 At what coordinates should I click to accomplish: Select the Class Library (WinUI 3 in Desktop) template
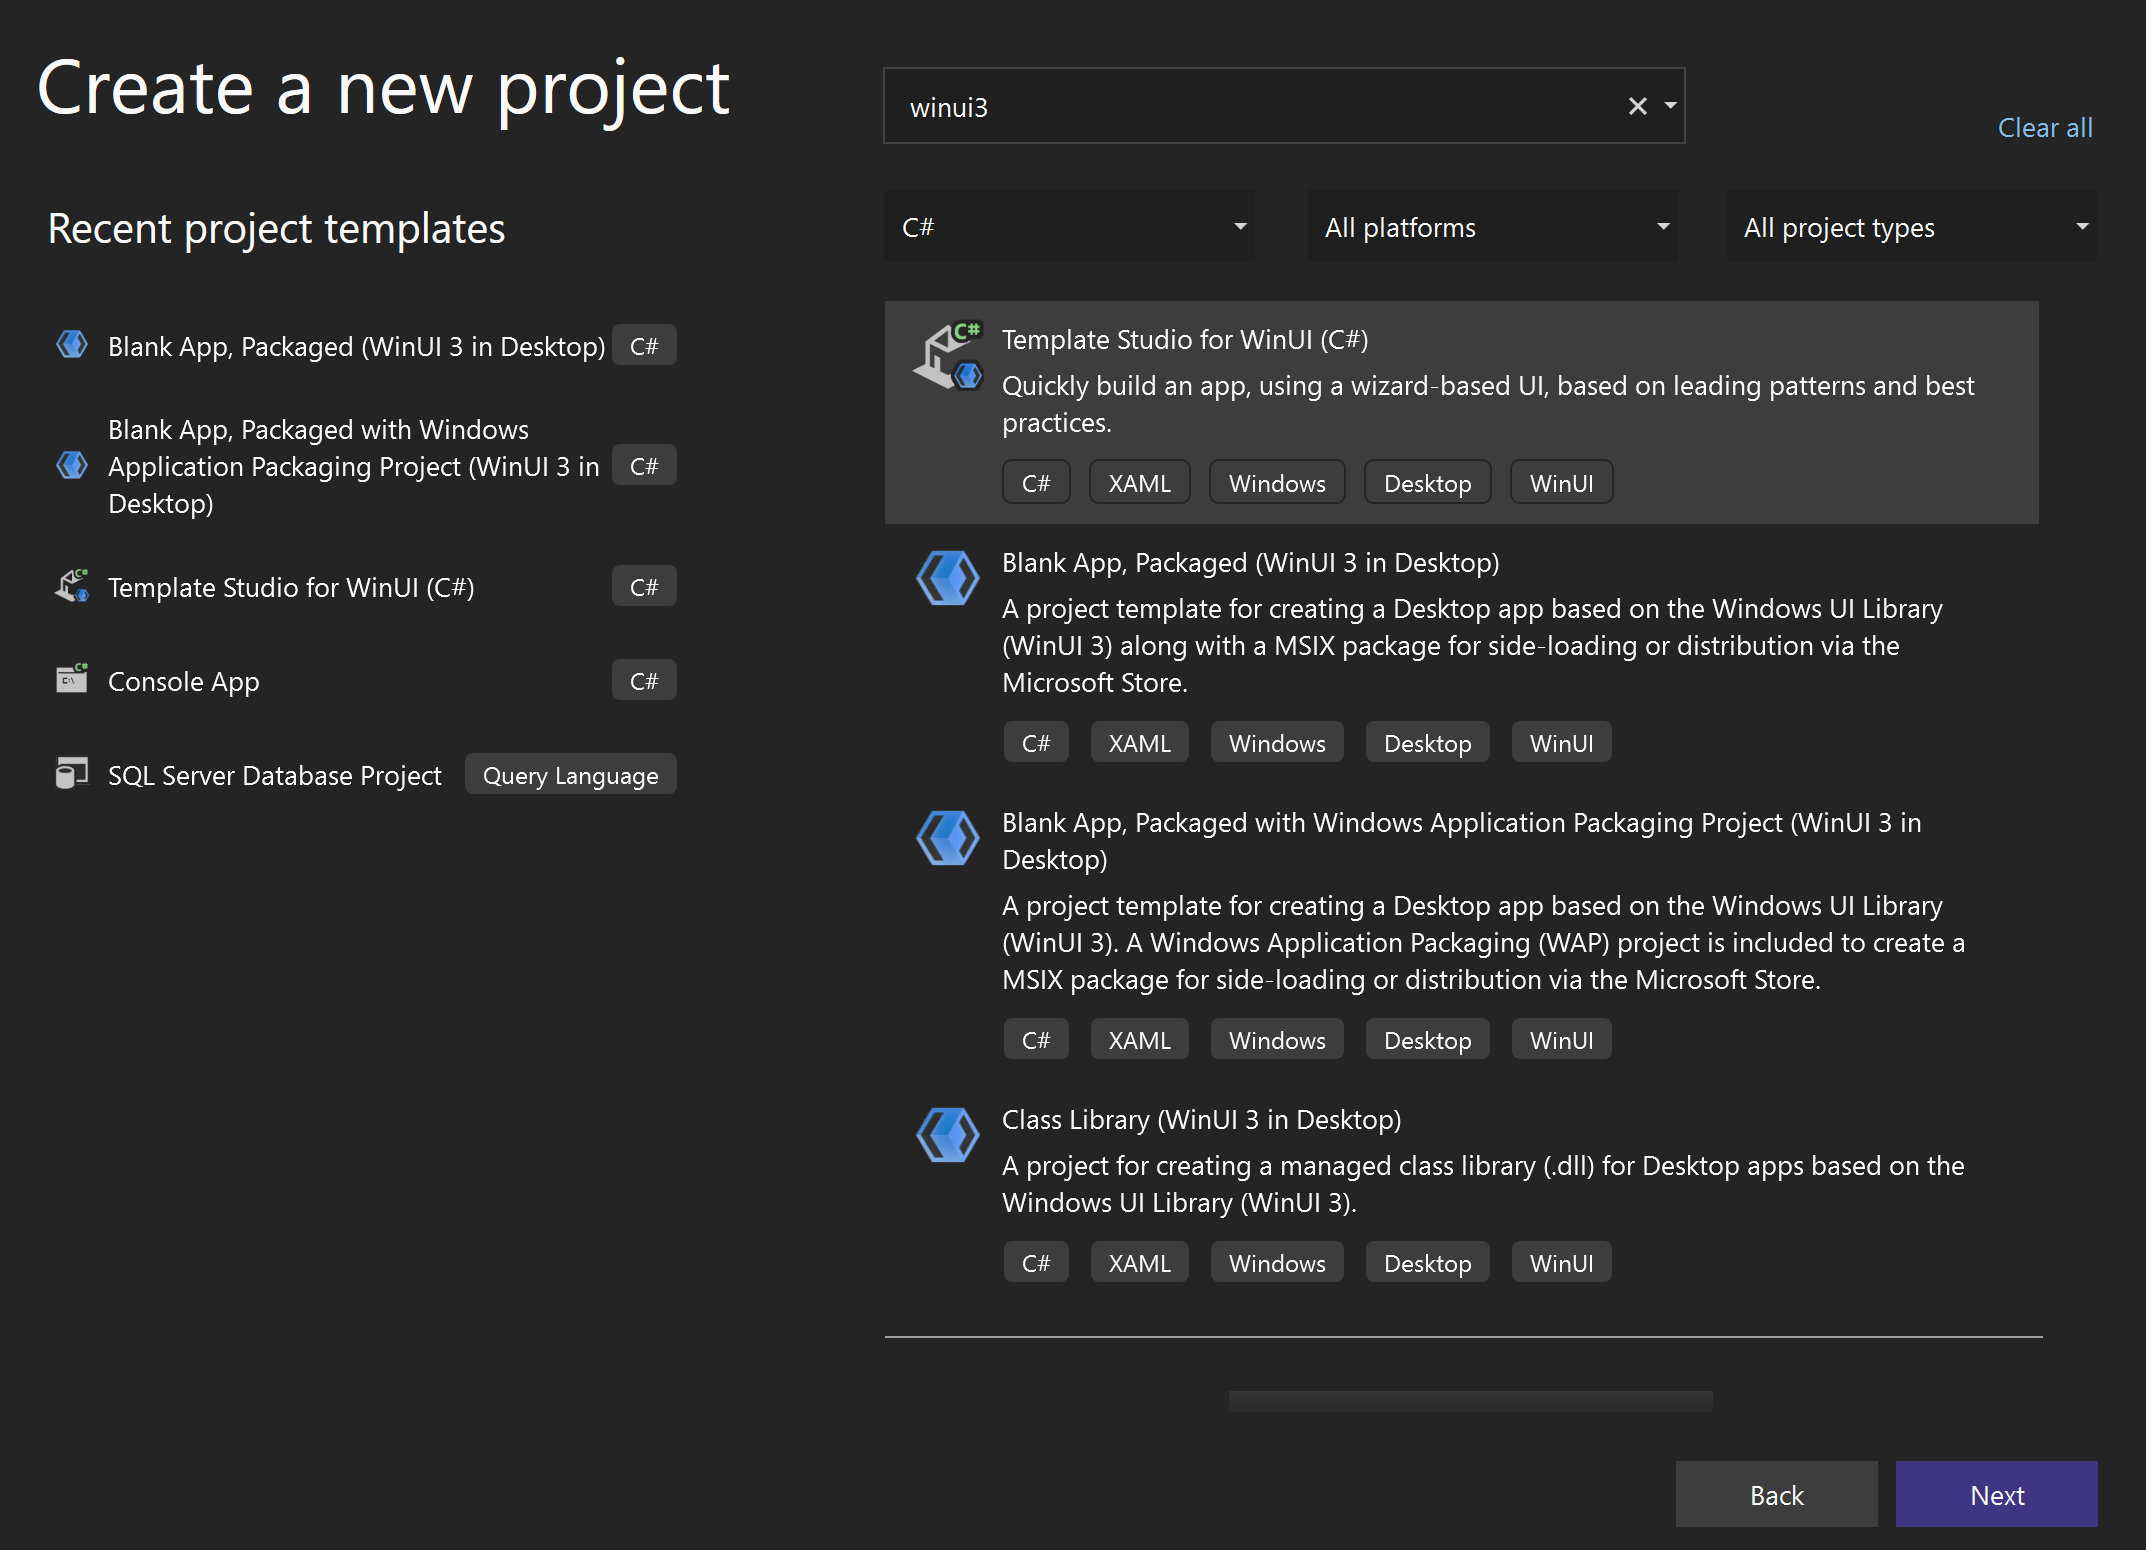coord(1201,1120)
